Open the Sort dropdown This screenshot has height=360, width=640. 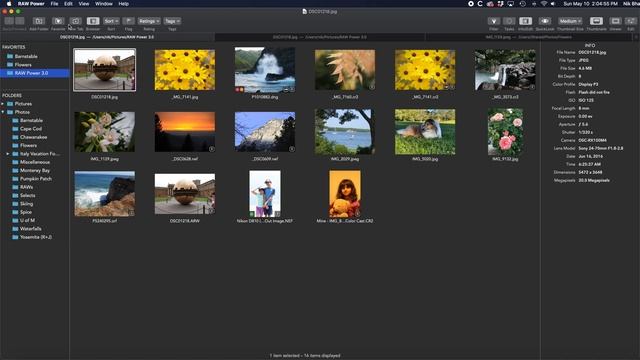pos(111,21)
